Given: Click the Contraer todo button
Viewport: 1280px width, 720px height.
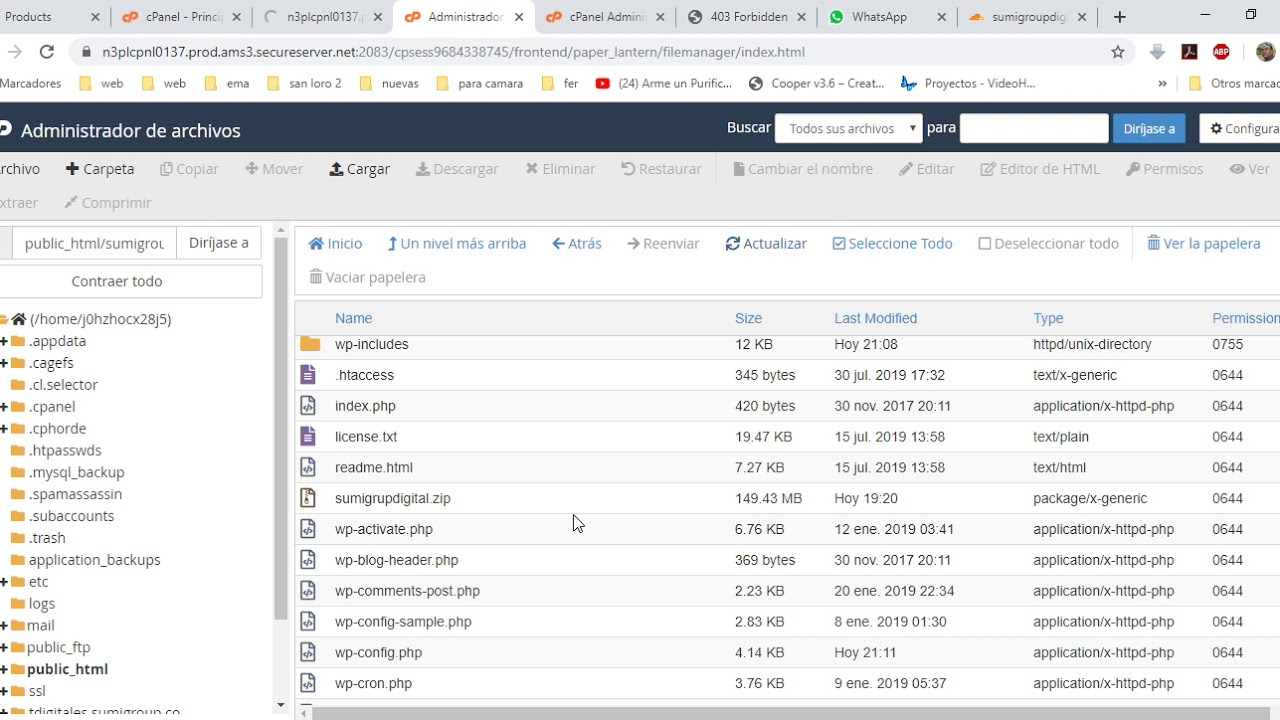Looking at the screenshot, I should pyautogui.click(x=117, y=281).
